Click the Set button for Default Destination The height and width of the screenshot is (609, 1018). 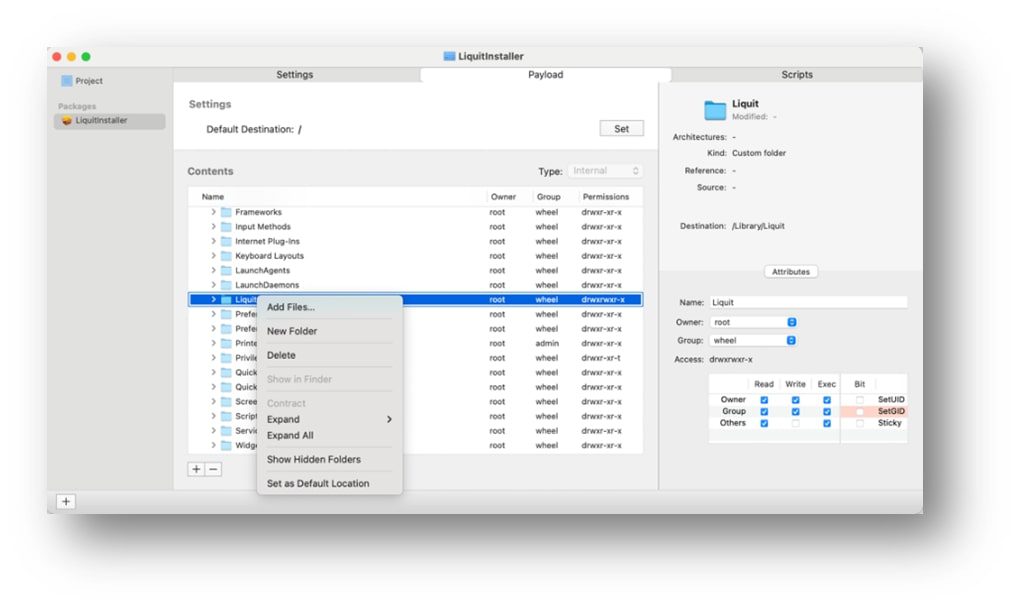[x=621, y=128]
